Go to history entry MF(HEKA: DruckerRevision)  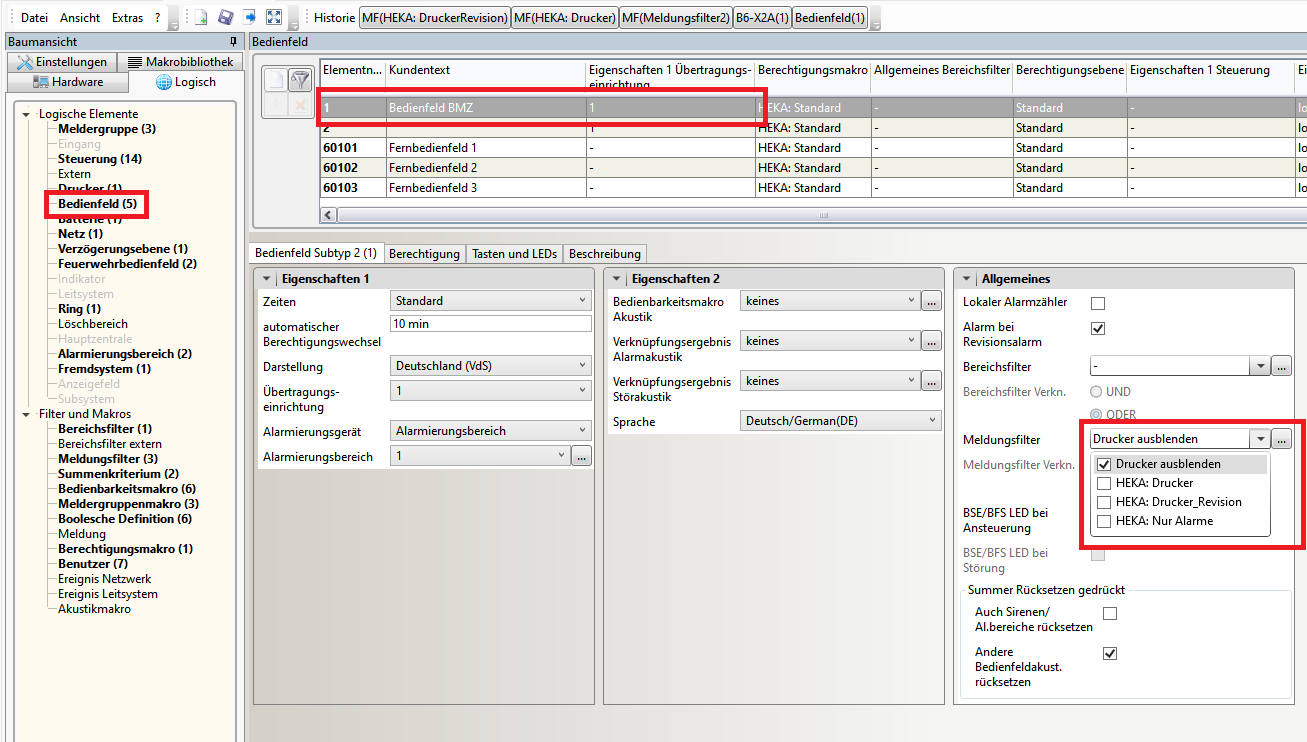point(434,18)
